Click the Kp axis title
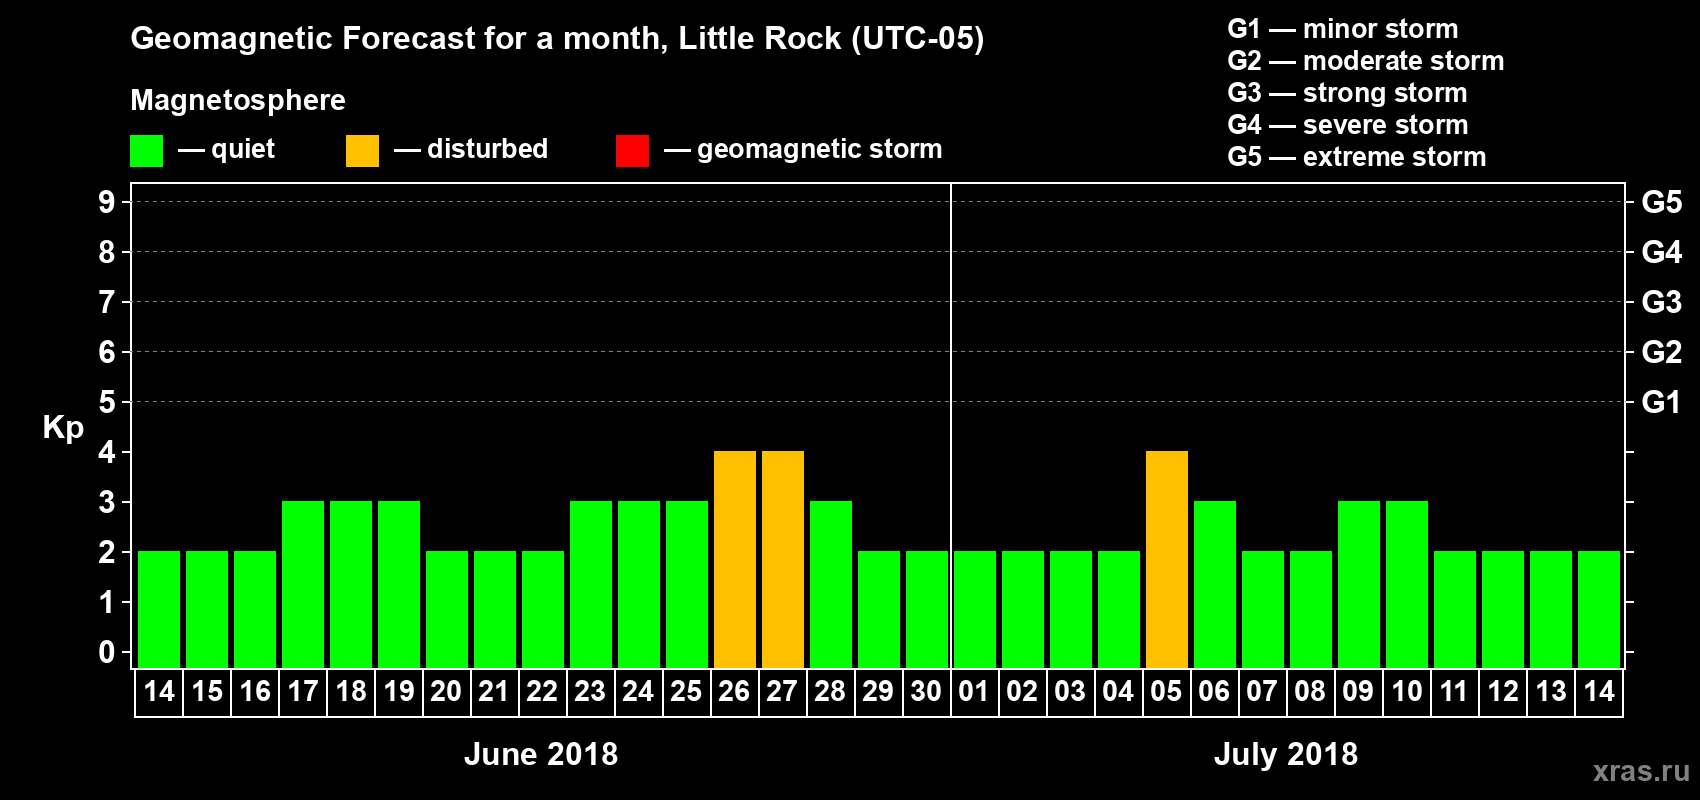Viewport: 1700px width, 800px height. (x=63, y=428)
